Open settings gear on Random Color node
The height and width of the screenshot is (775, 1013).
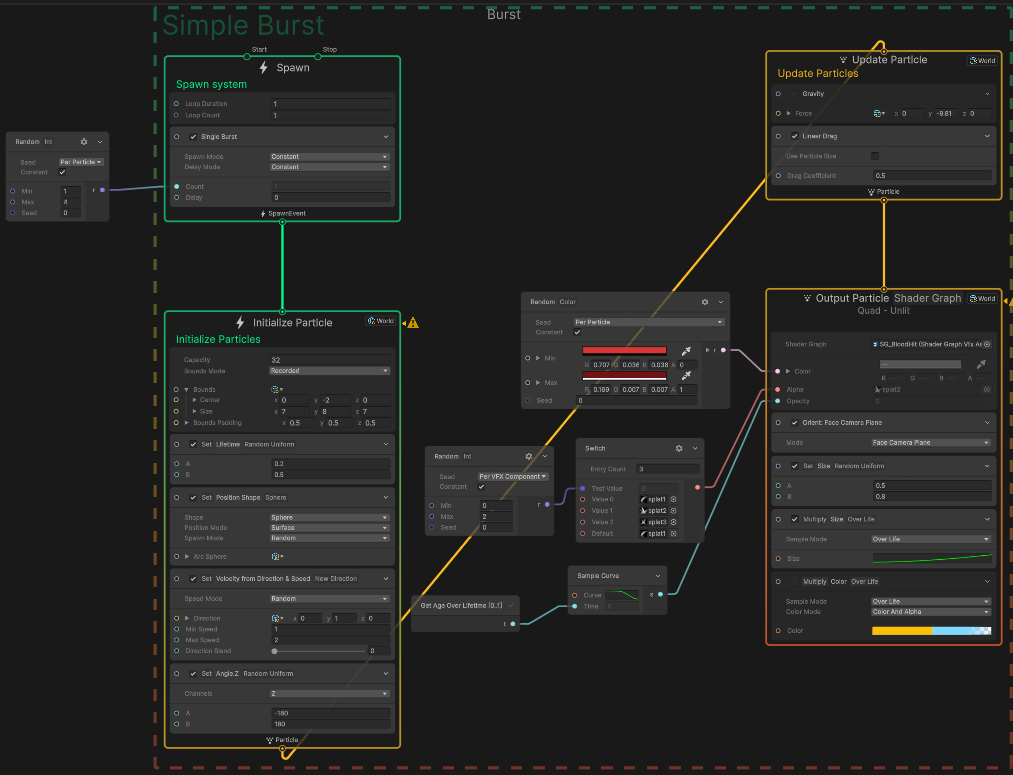click(x=705, y=301)
